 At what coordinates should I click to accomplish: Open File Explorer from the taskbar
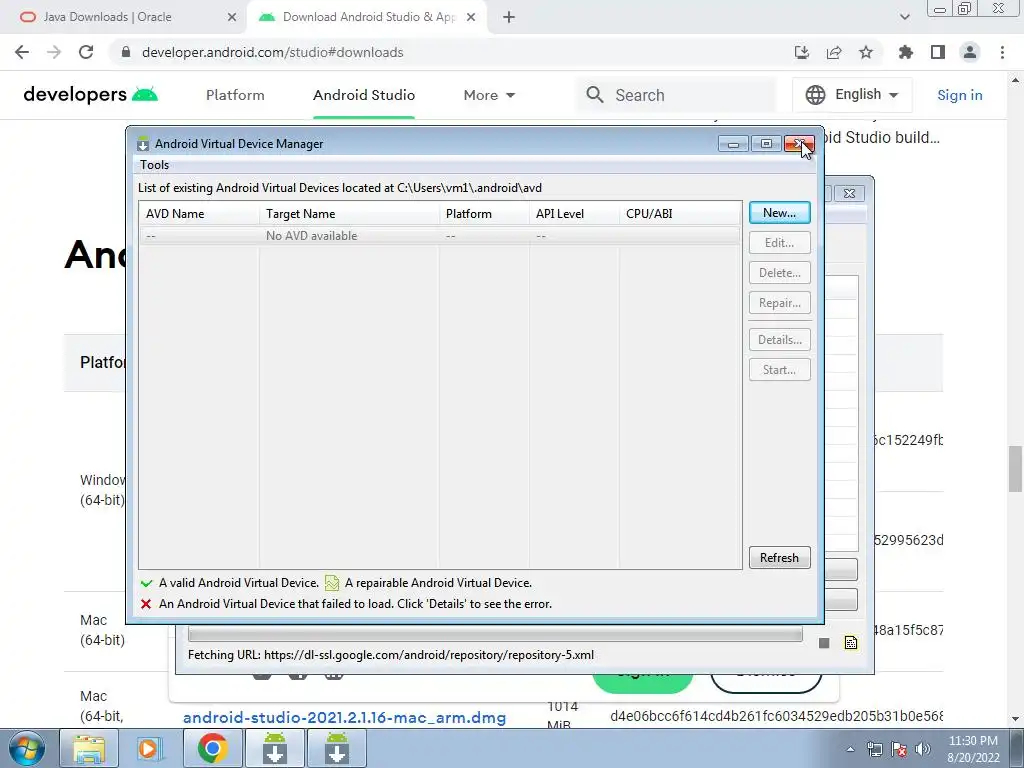point(89,748)
